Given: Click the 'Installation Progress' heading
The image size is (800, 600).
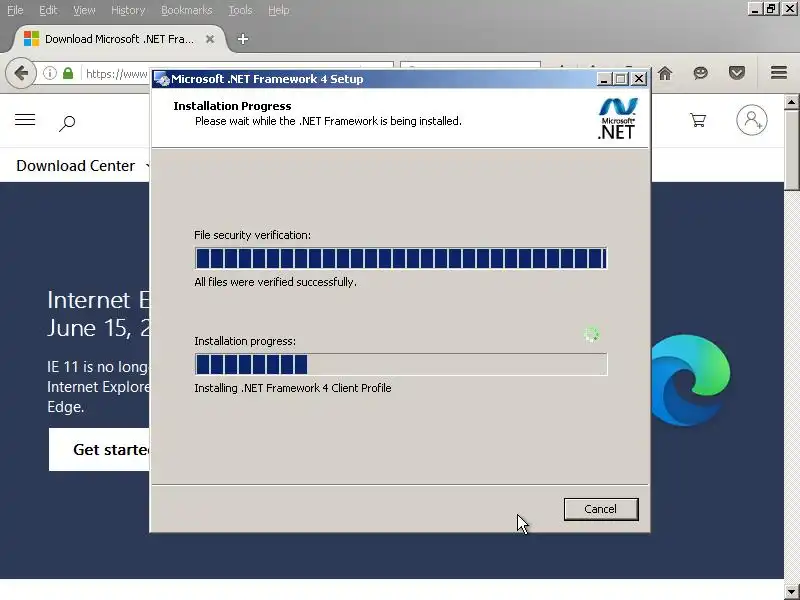Looking at the screenshot, I should click(232, 106).
